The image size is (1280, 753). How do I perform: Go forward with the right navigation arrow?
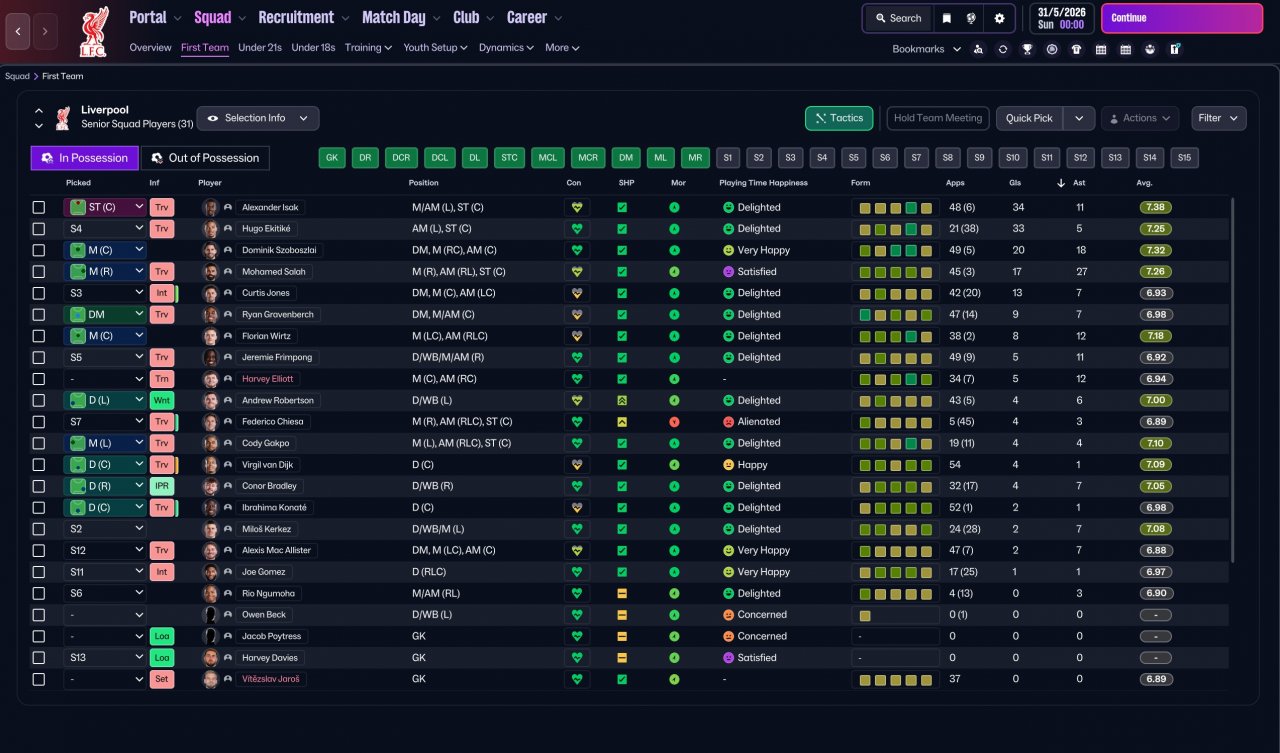pos(45,31)
